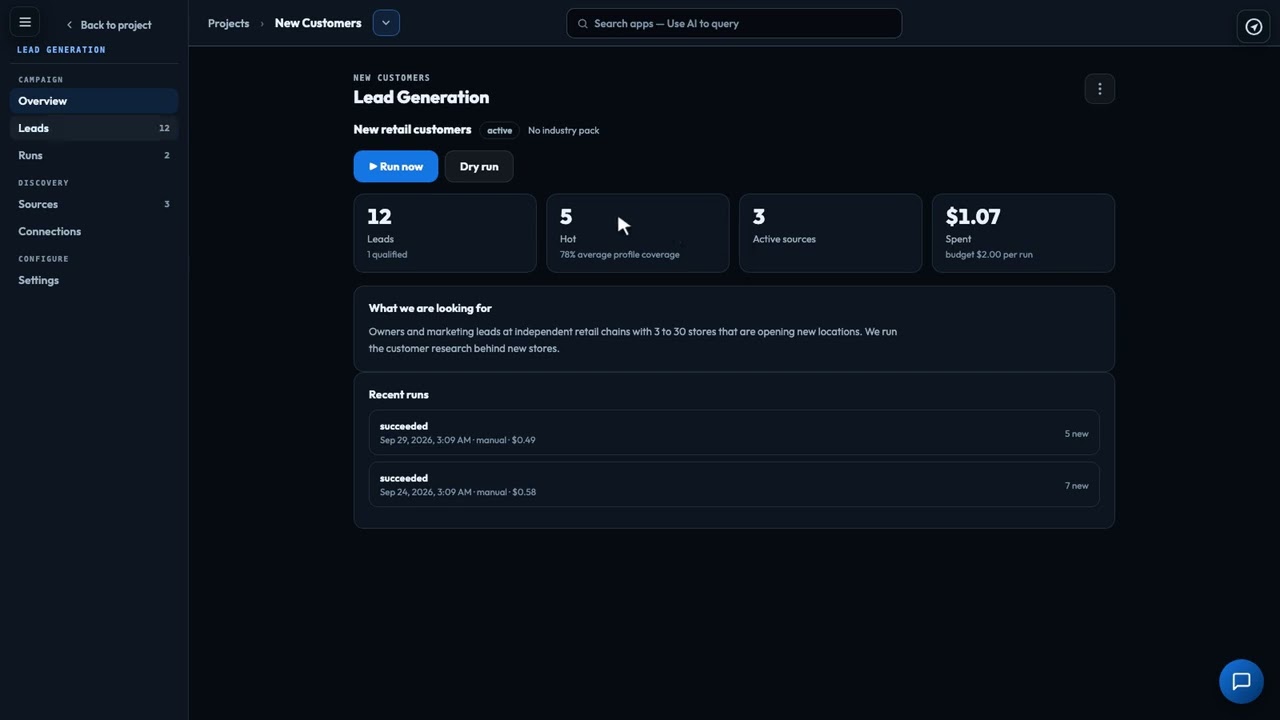Open the Connections sidebar item
The height and width of the screenshot is (720, 1280).
pos(94,231)
